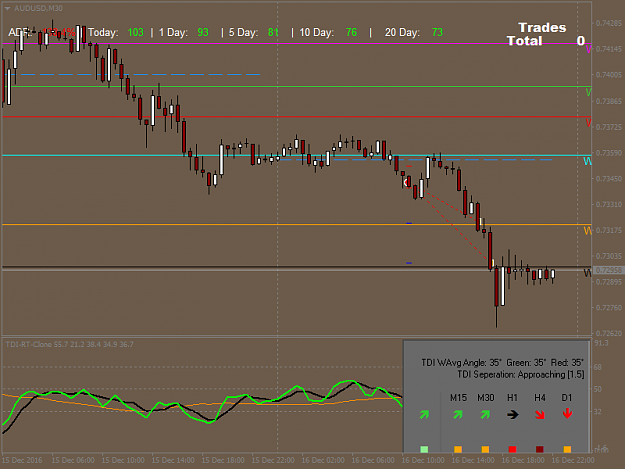Click the red down arrow under D1
Screen dimensions: 625x469
point(567,414)
